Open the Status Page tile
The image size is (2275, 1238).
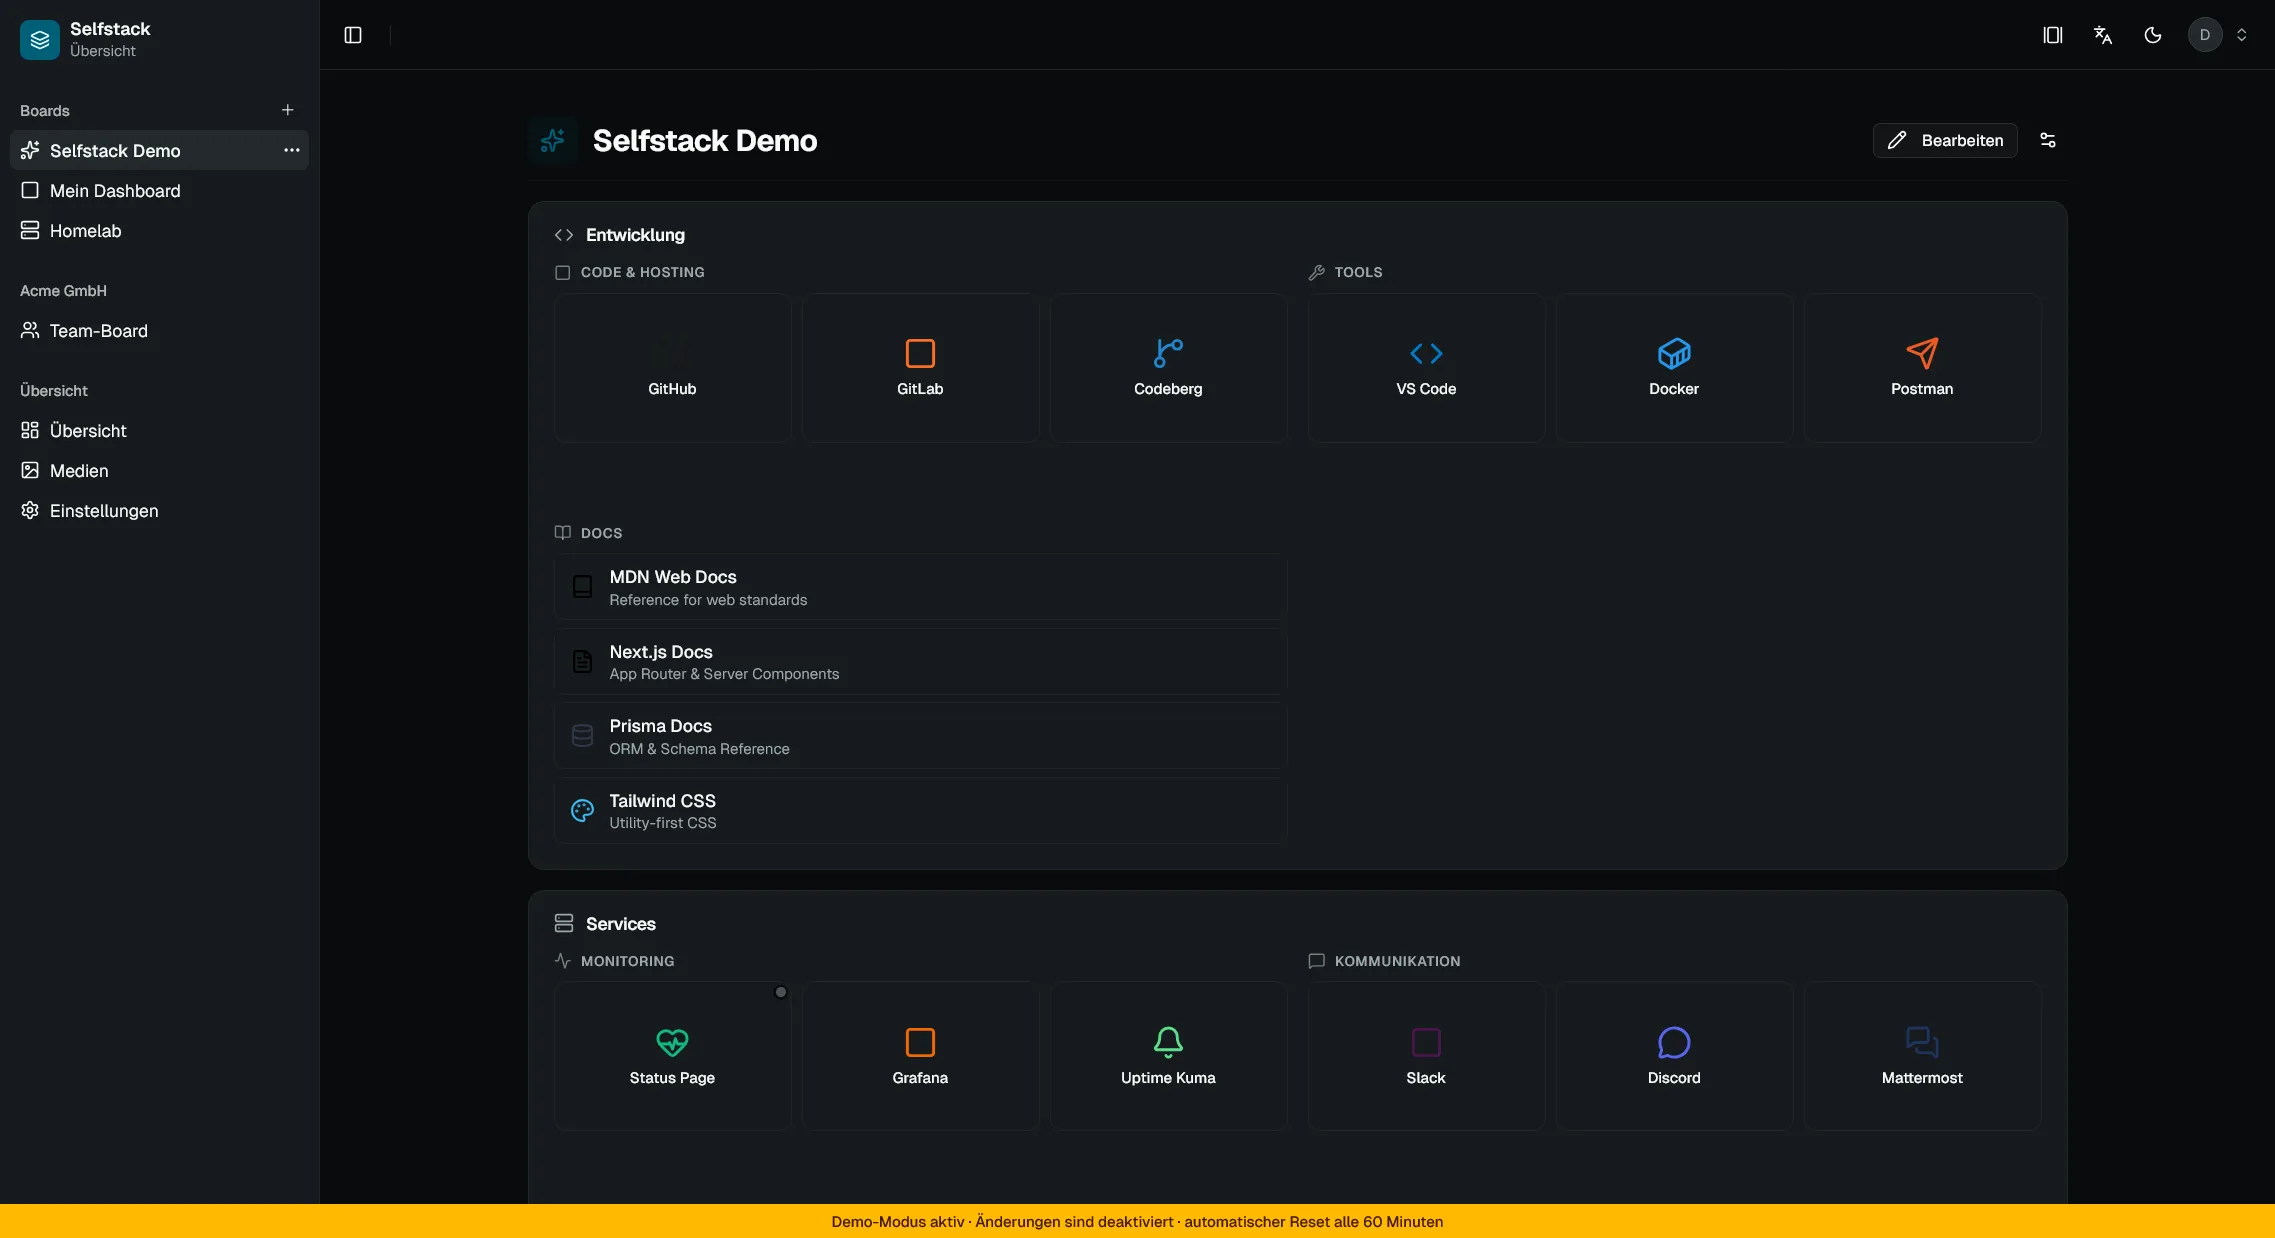(672, 1056)
